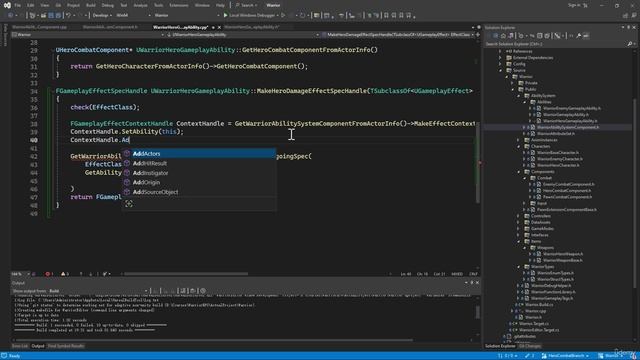The height and width of the screenshot is (360, 640).
Task: Select HeroCombatComponent.h file
Action: click(x=567, y=191)
